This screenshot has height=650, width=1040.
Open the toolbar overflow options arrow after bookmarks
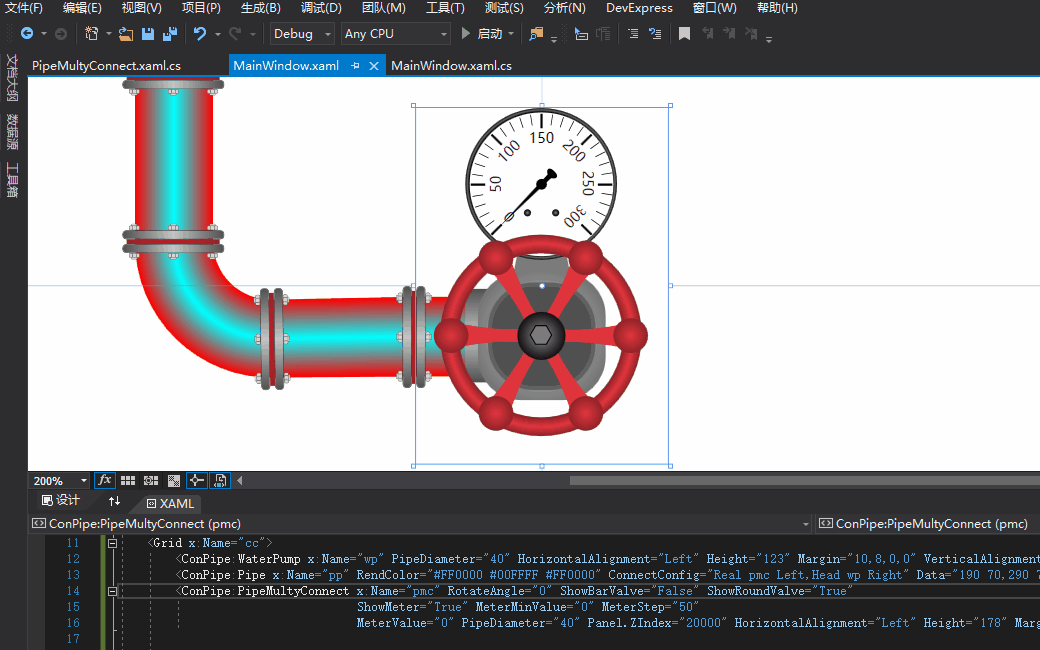coord(769,40)
